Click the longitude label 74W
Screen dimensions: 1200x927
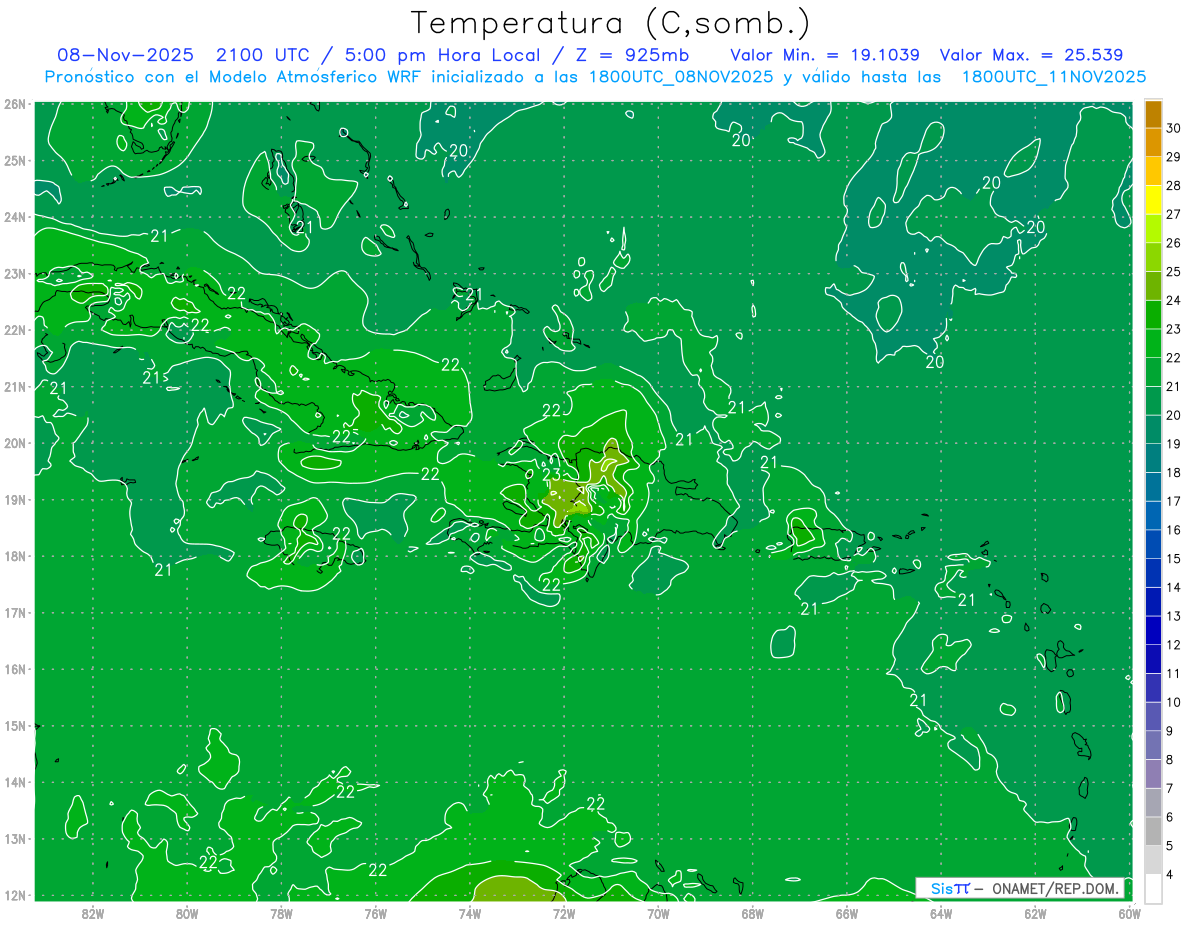click(470, 912)
